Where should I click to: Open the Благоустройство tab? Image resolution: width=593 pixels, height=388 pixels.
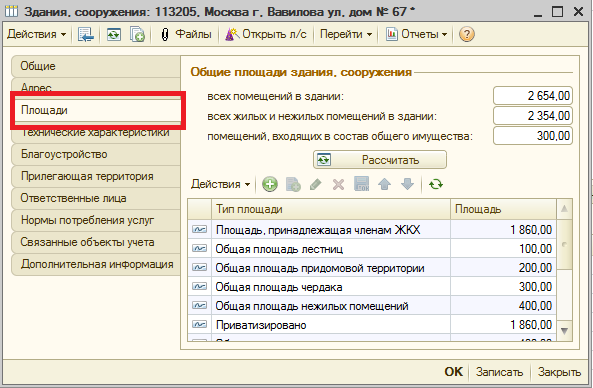click(x=96, y=154)
